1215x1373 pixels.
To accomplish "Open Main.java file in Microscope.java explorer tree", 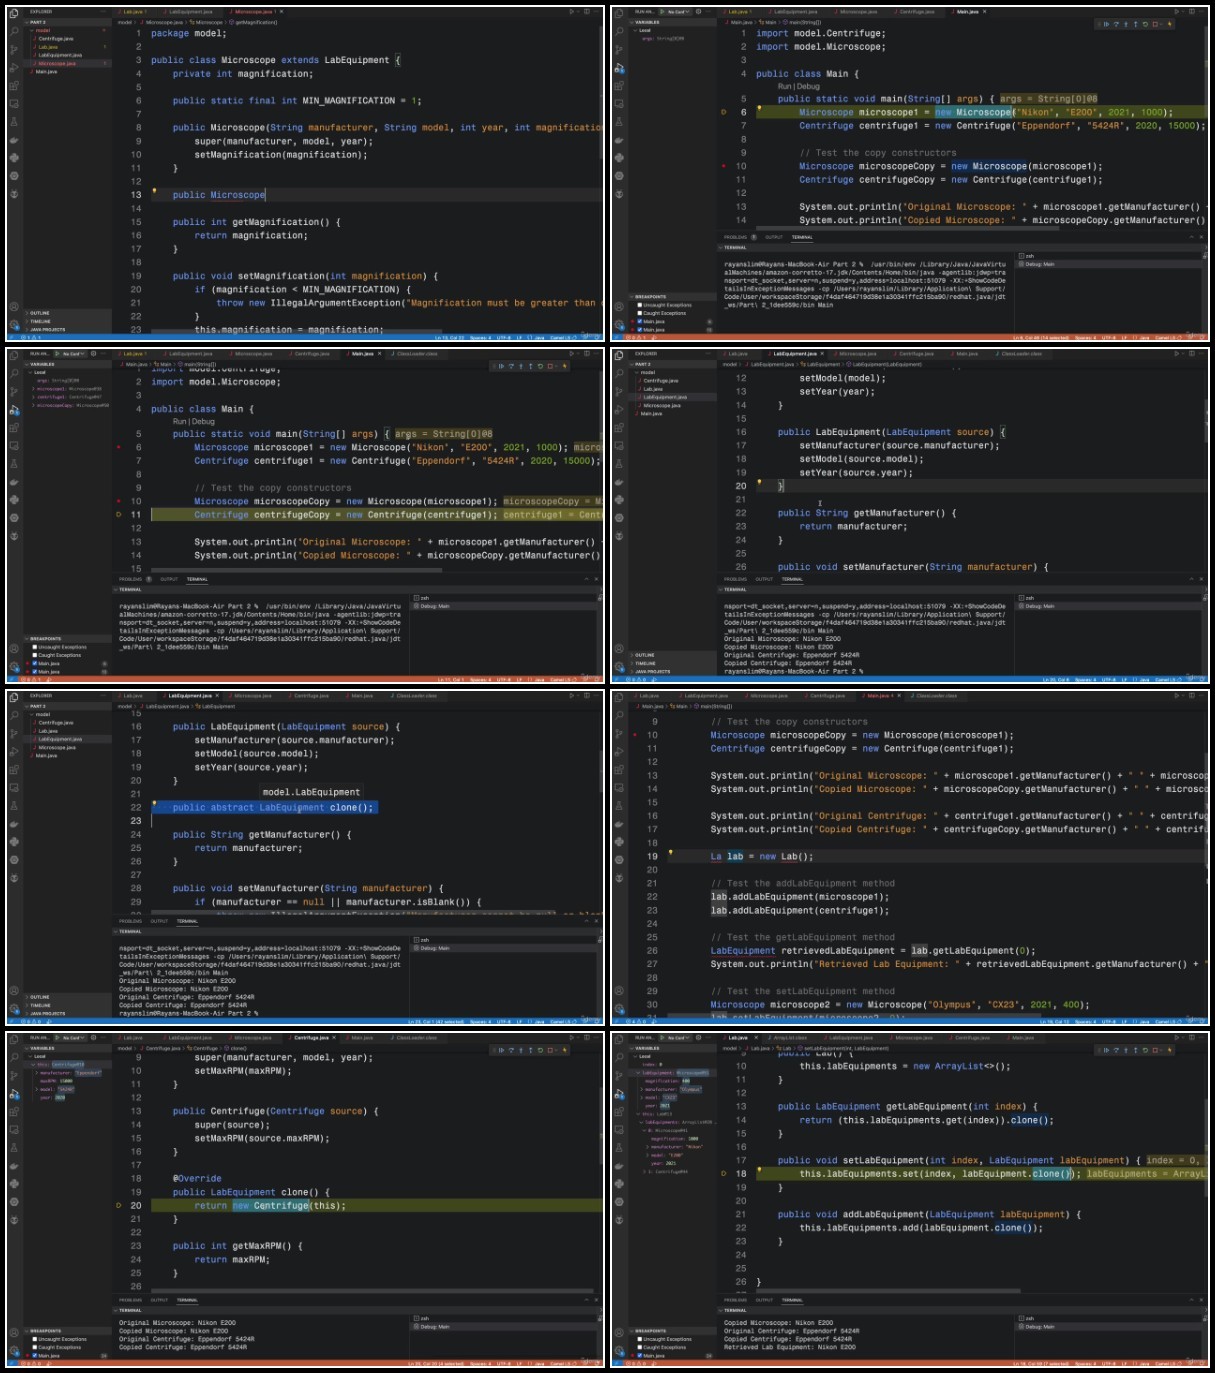I will point(46,71).
